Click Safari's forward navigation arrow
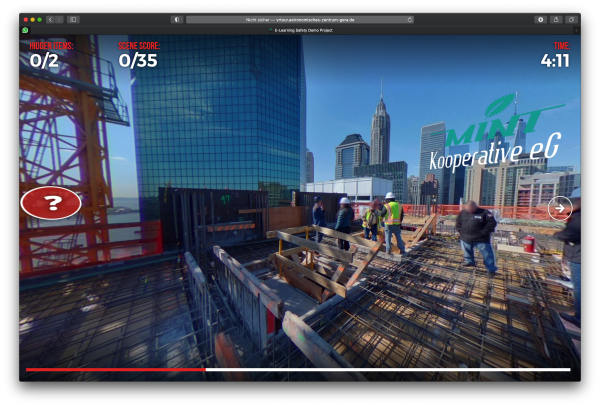 (59, 19)
